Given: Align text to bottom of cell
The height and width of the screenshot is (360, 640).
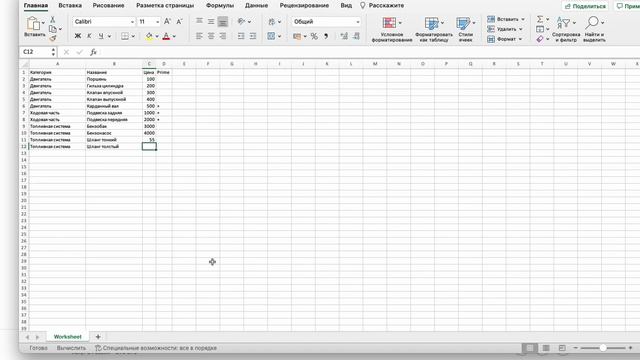Looking at the screenshot, I should pos(222,21).
